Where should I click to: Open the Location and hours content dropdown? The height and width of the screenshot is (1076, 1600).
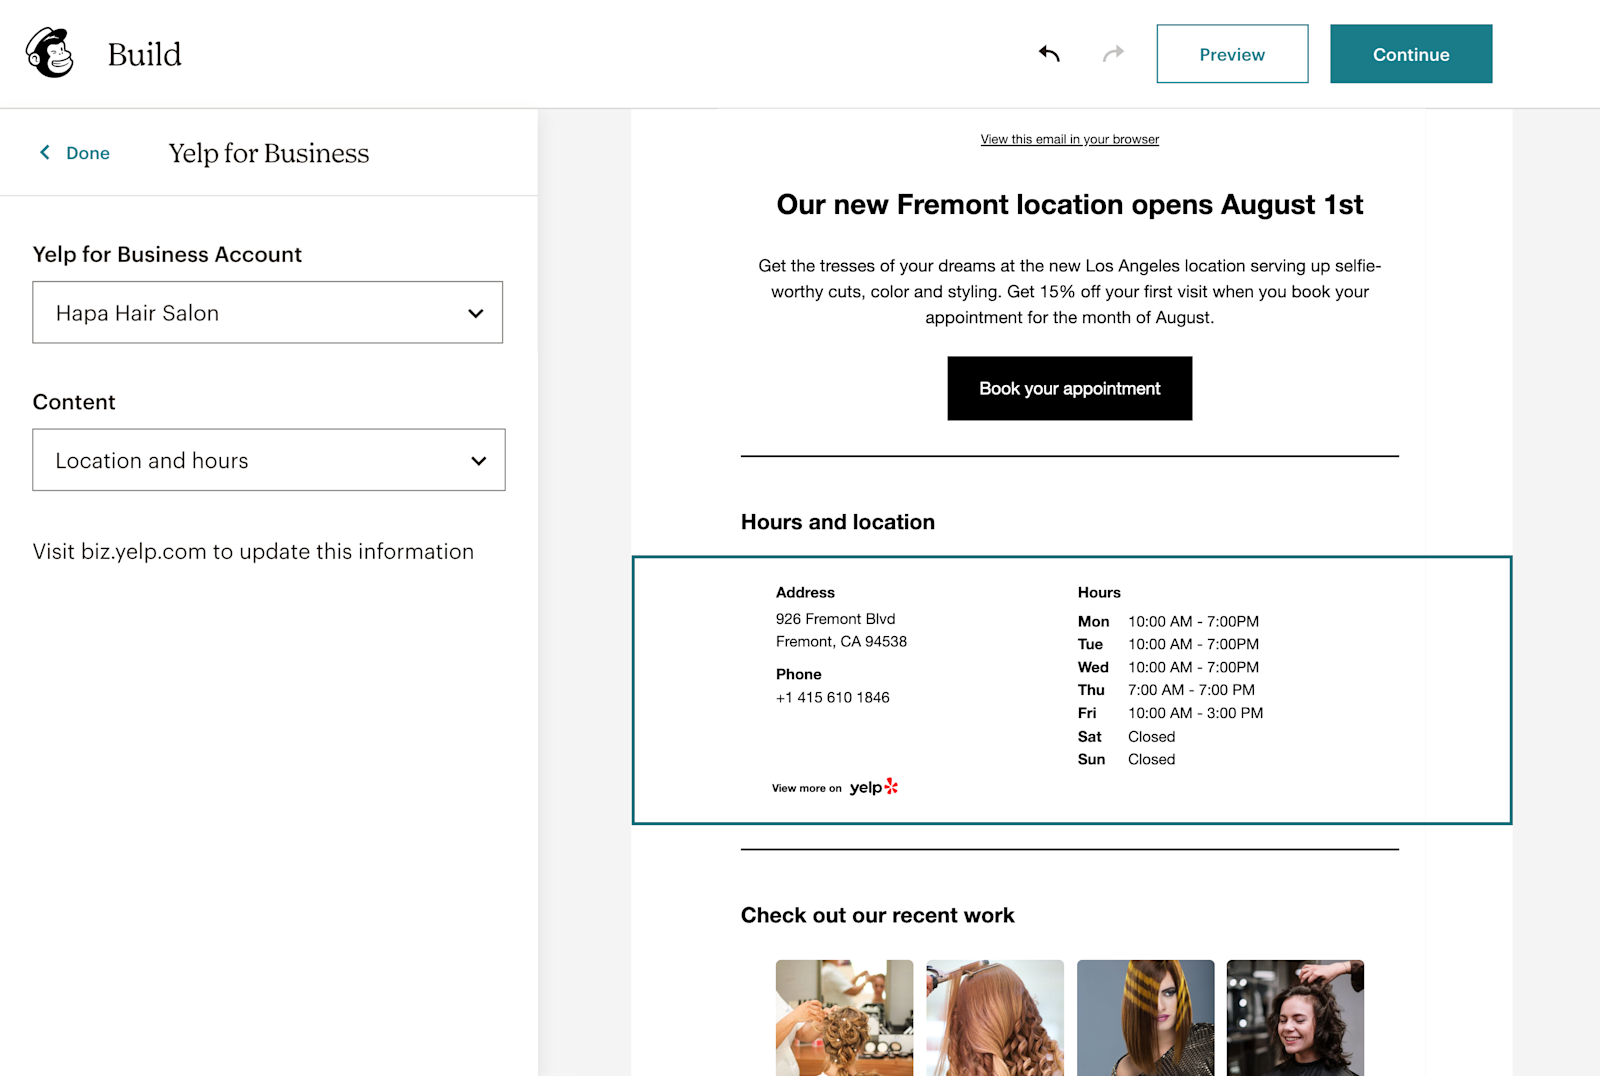(x=269, y=460)
